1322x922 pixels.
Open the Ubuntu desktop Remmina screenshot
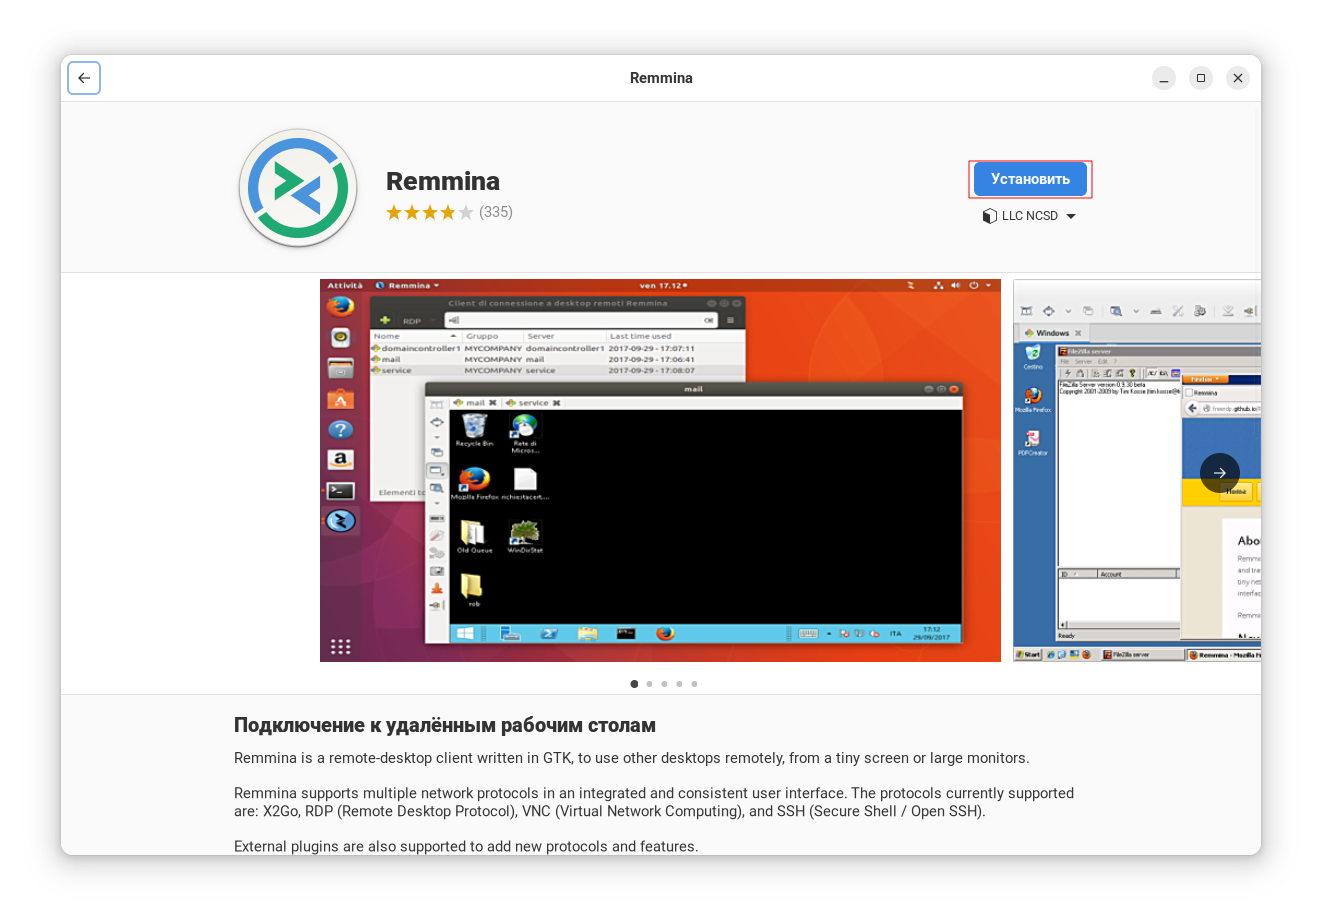click(x=660, y=470)
